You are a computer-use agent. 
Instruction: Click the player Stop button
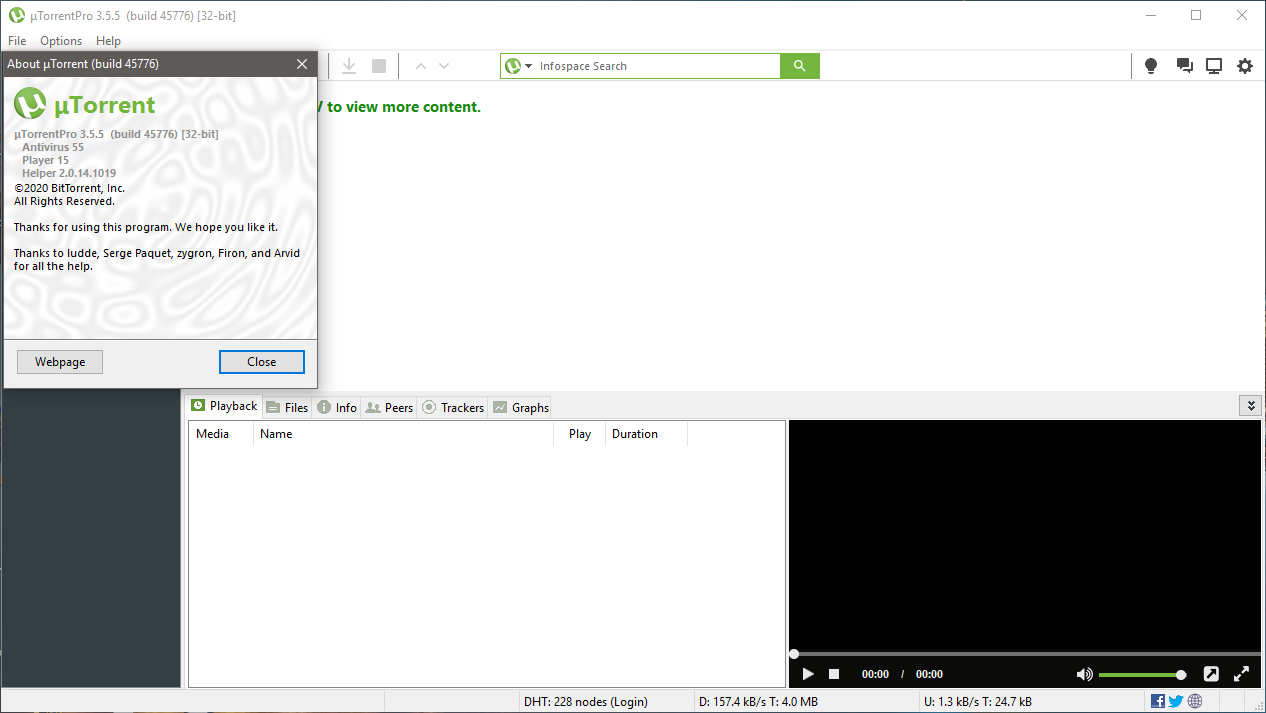(834, 674)
